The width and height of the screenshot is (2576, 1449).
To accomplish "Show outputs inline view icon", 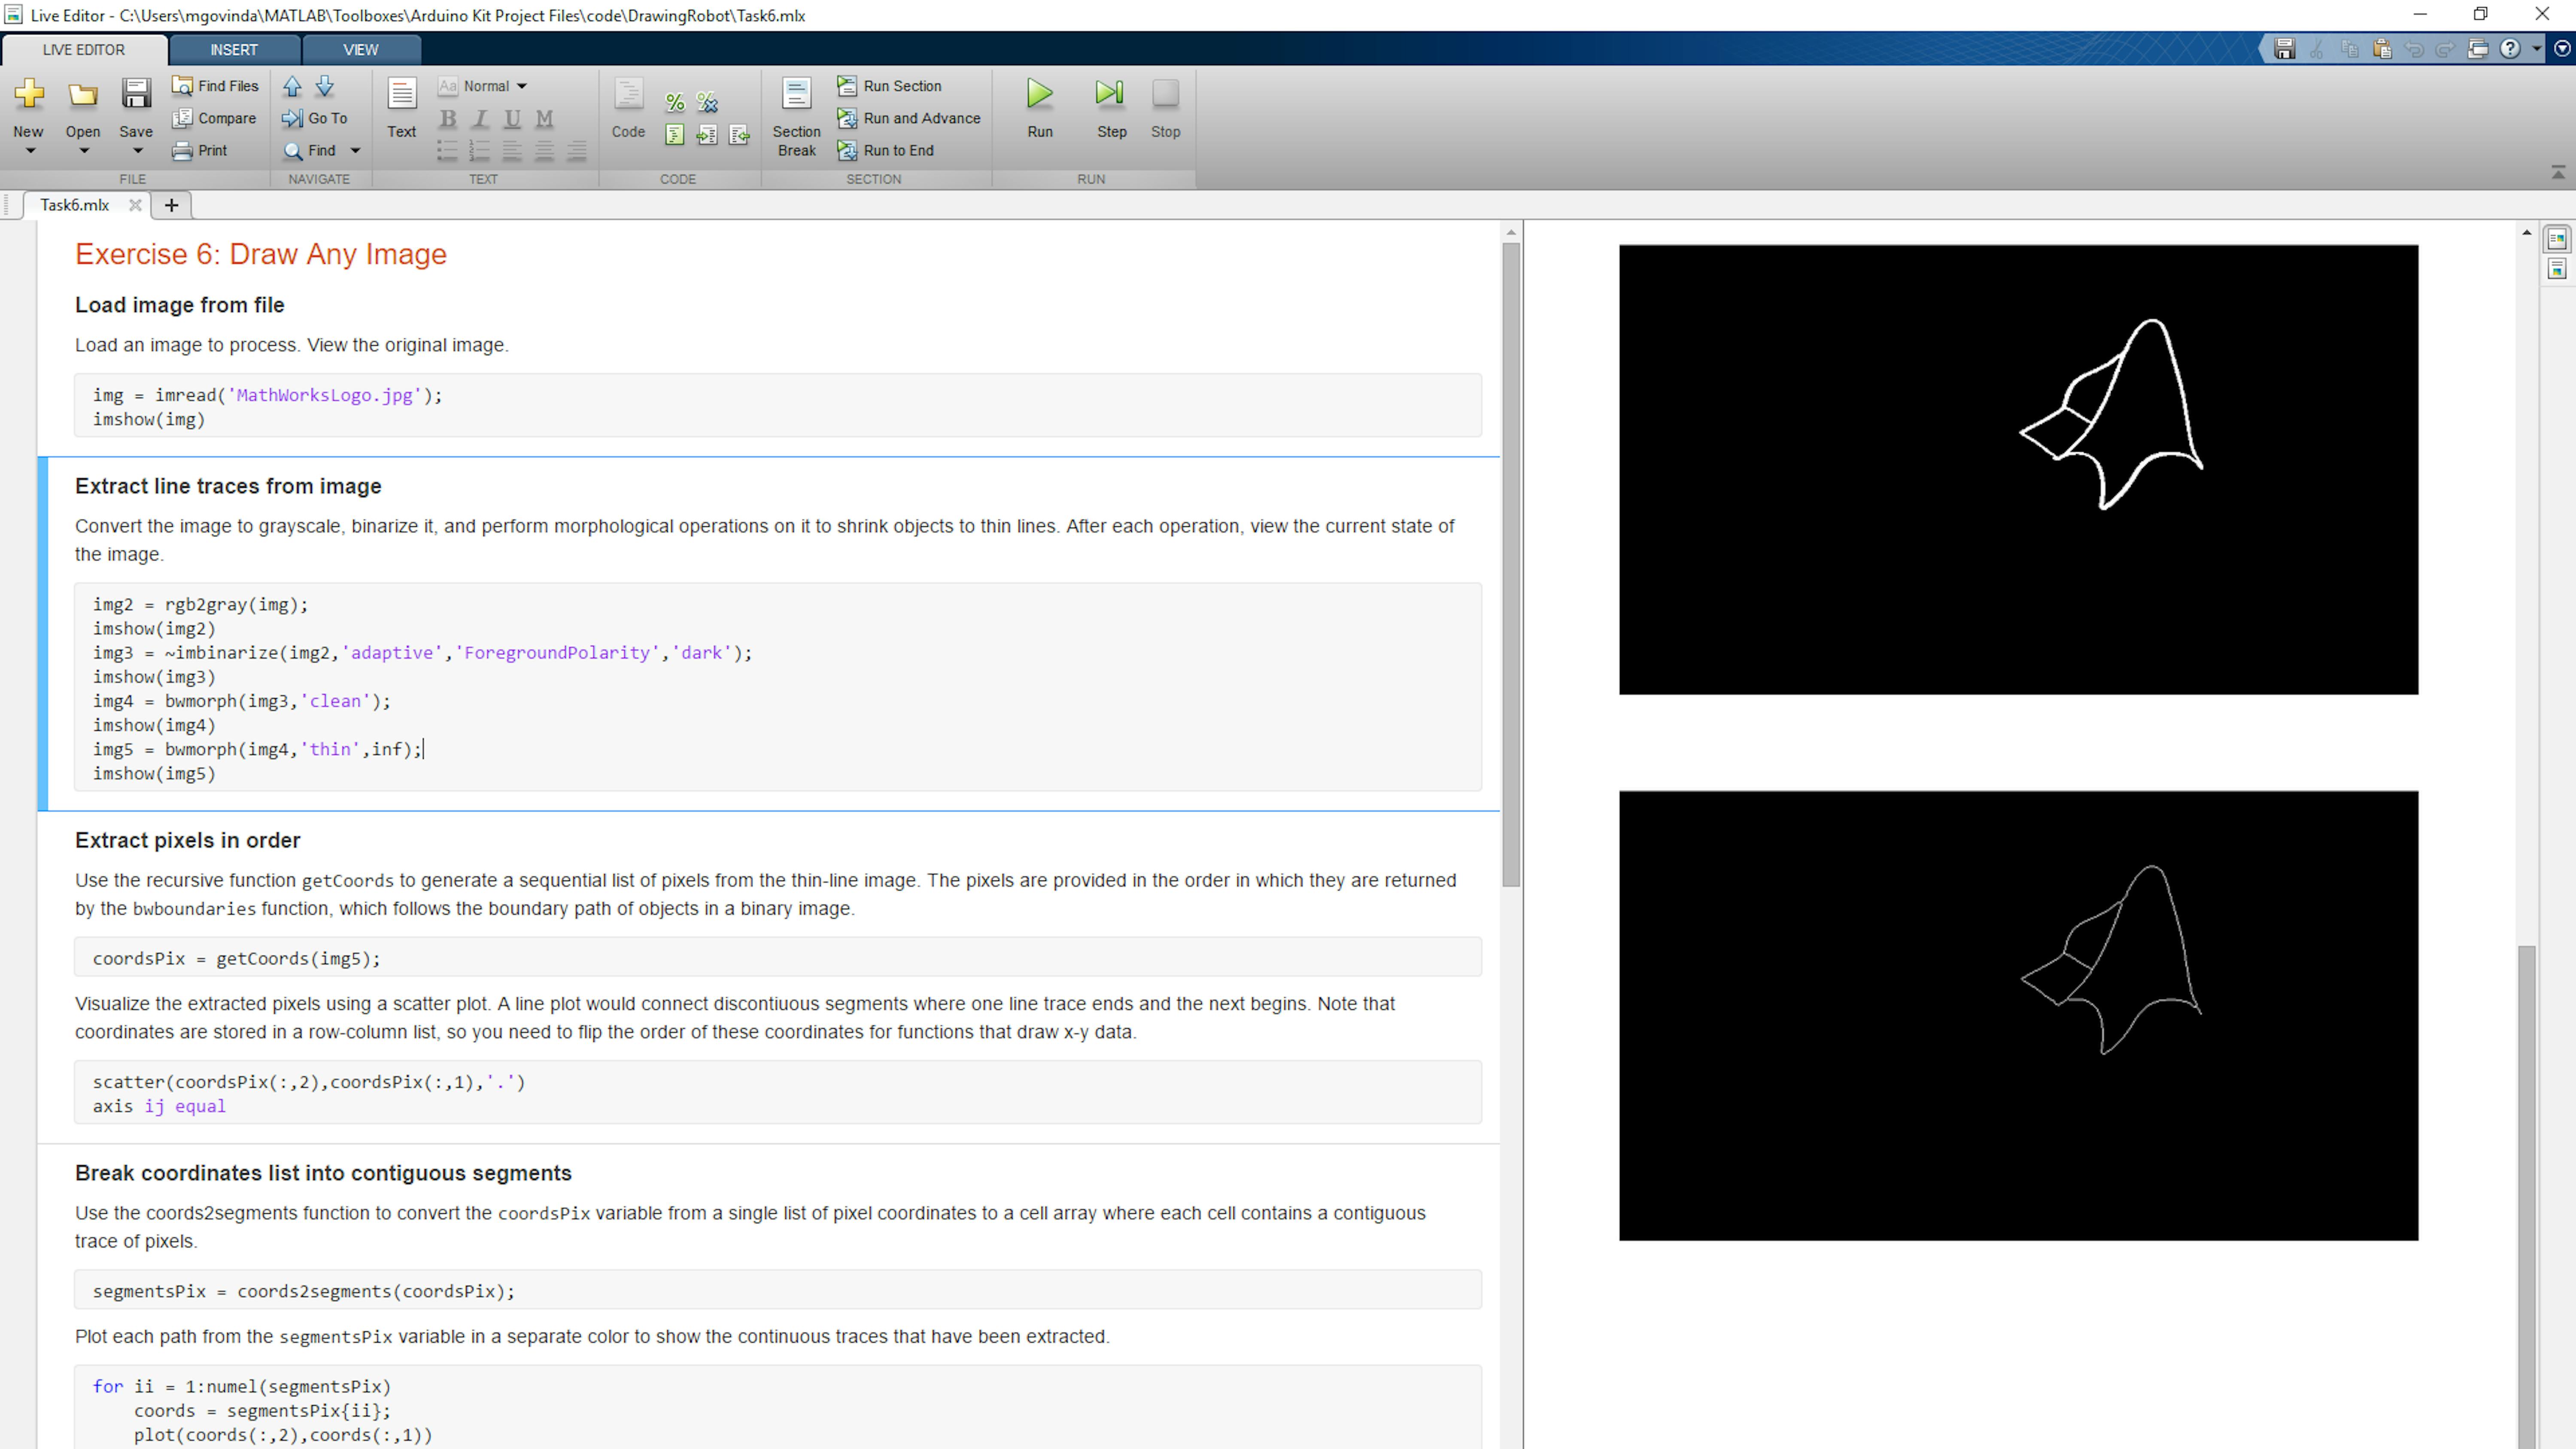I will pos(2557,270).
